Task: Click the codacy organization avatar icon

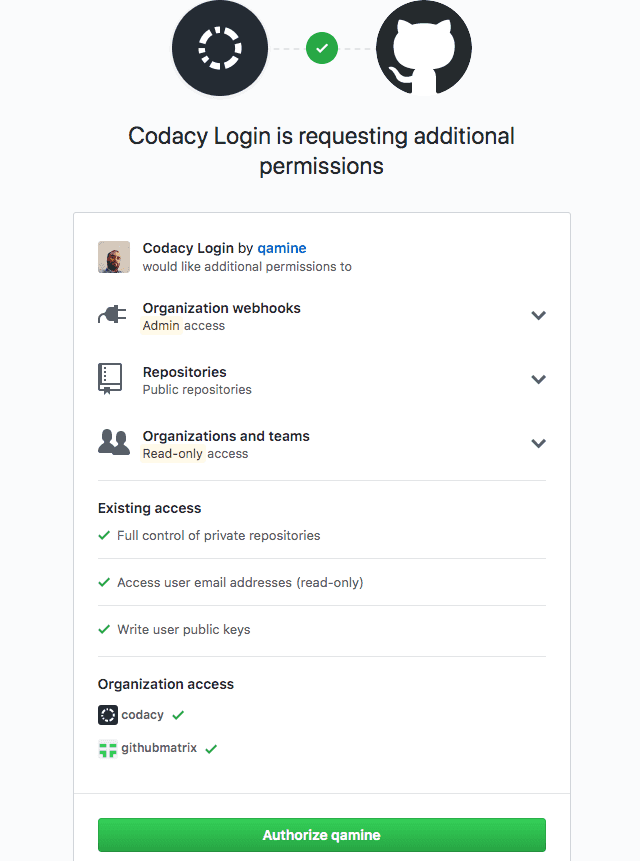Action: pos(107,714)
